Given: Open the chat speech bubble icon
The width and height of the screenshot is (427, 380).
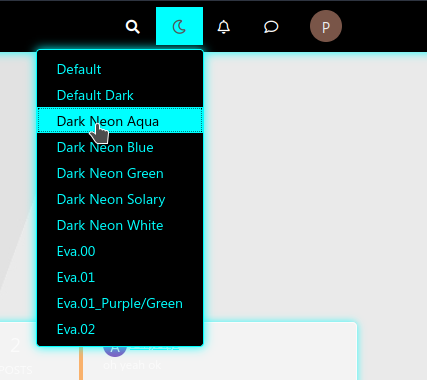Looking at the screenshot, I should [271, 27].
